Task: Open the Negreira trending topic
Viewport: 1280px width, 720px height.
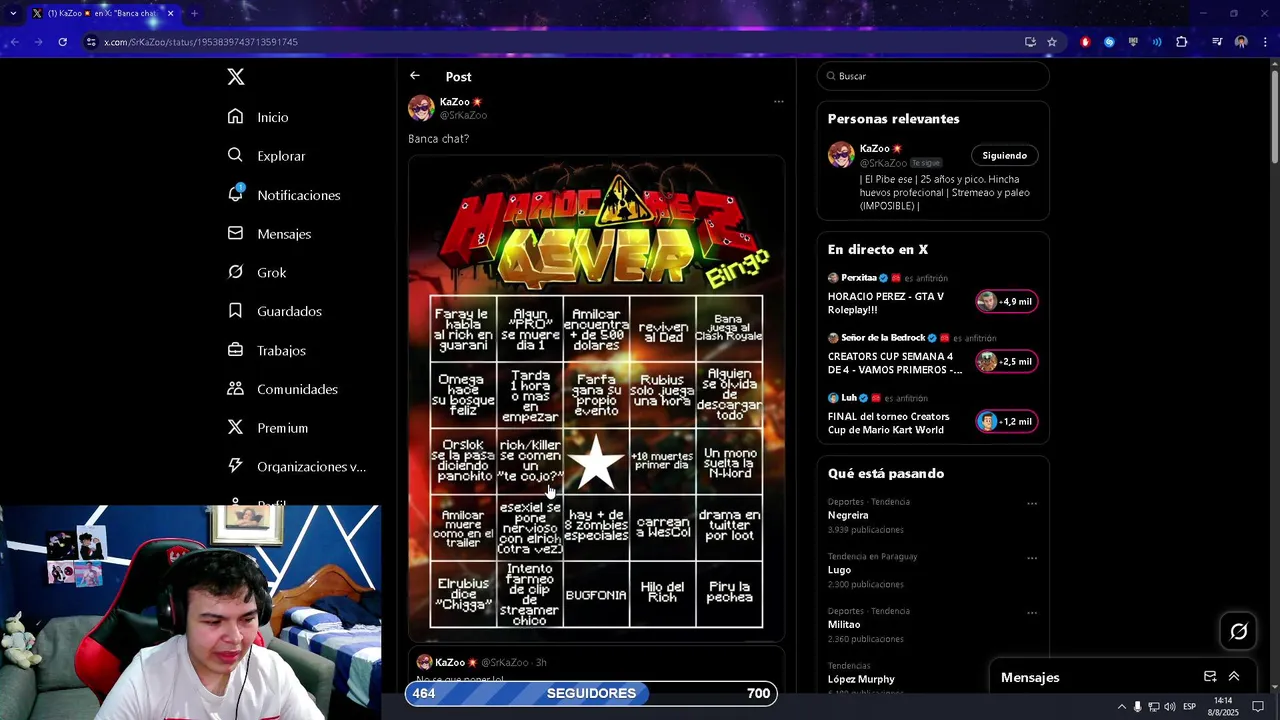Action: pos(848,515)
